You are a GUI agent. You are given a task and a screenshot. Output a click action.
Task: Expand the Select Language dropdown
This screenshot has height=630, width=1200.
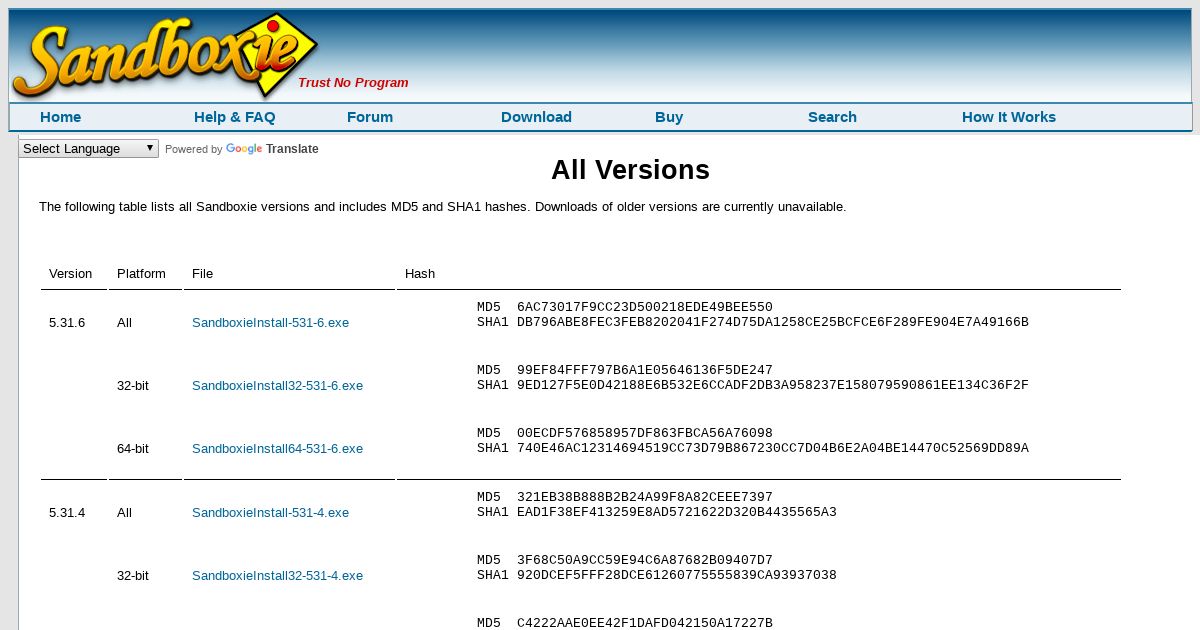pos(88,148)
